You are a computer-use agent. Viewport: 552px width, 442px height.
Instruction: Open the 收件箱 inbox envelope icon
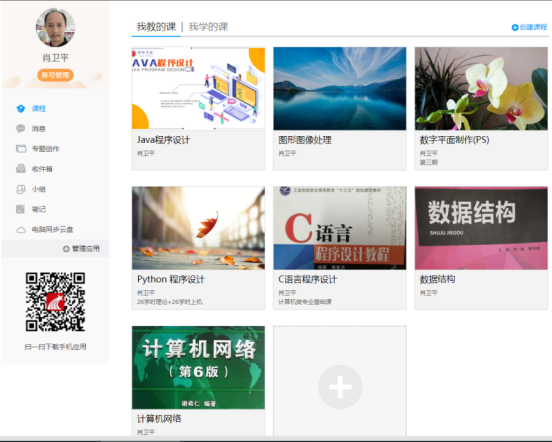[21, 169]
